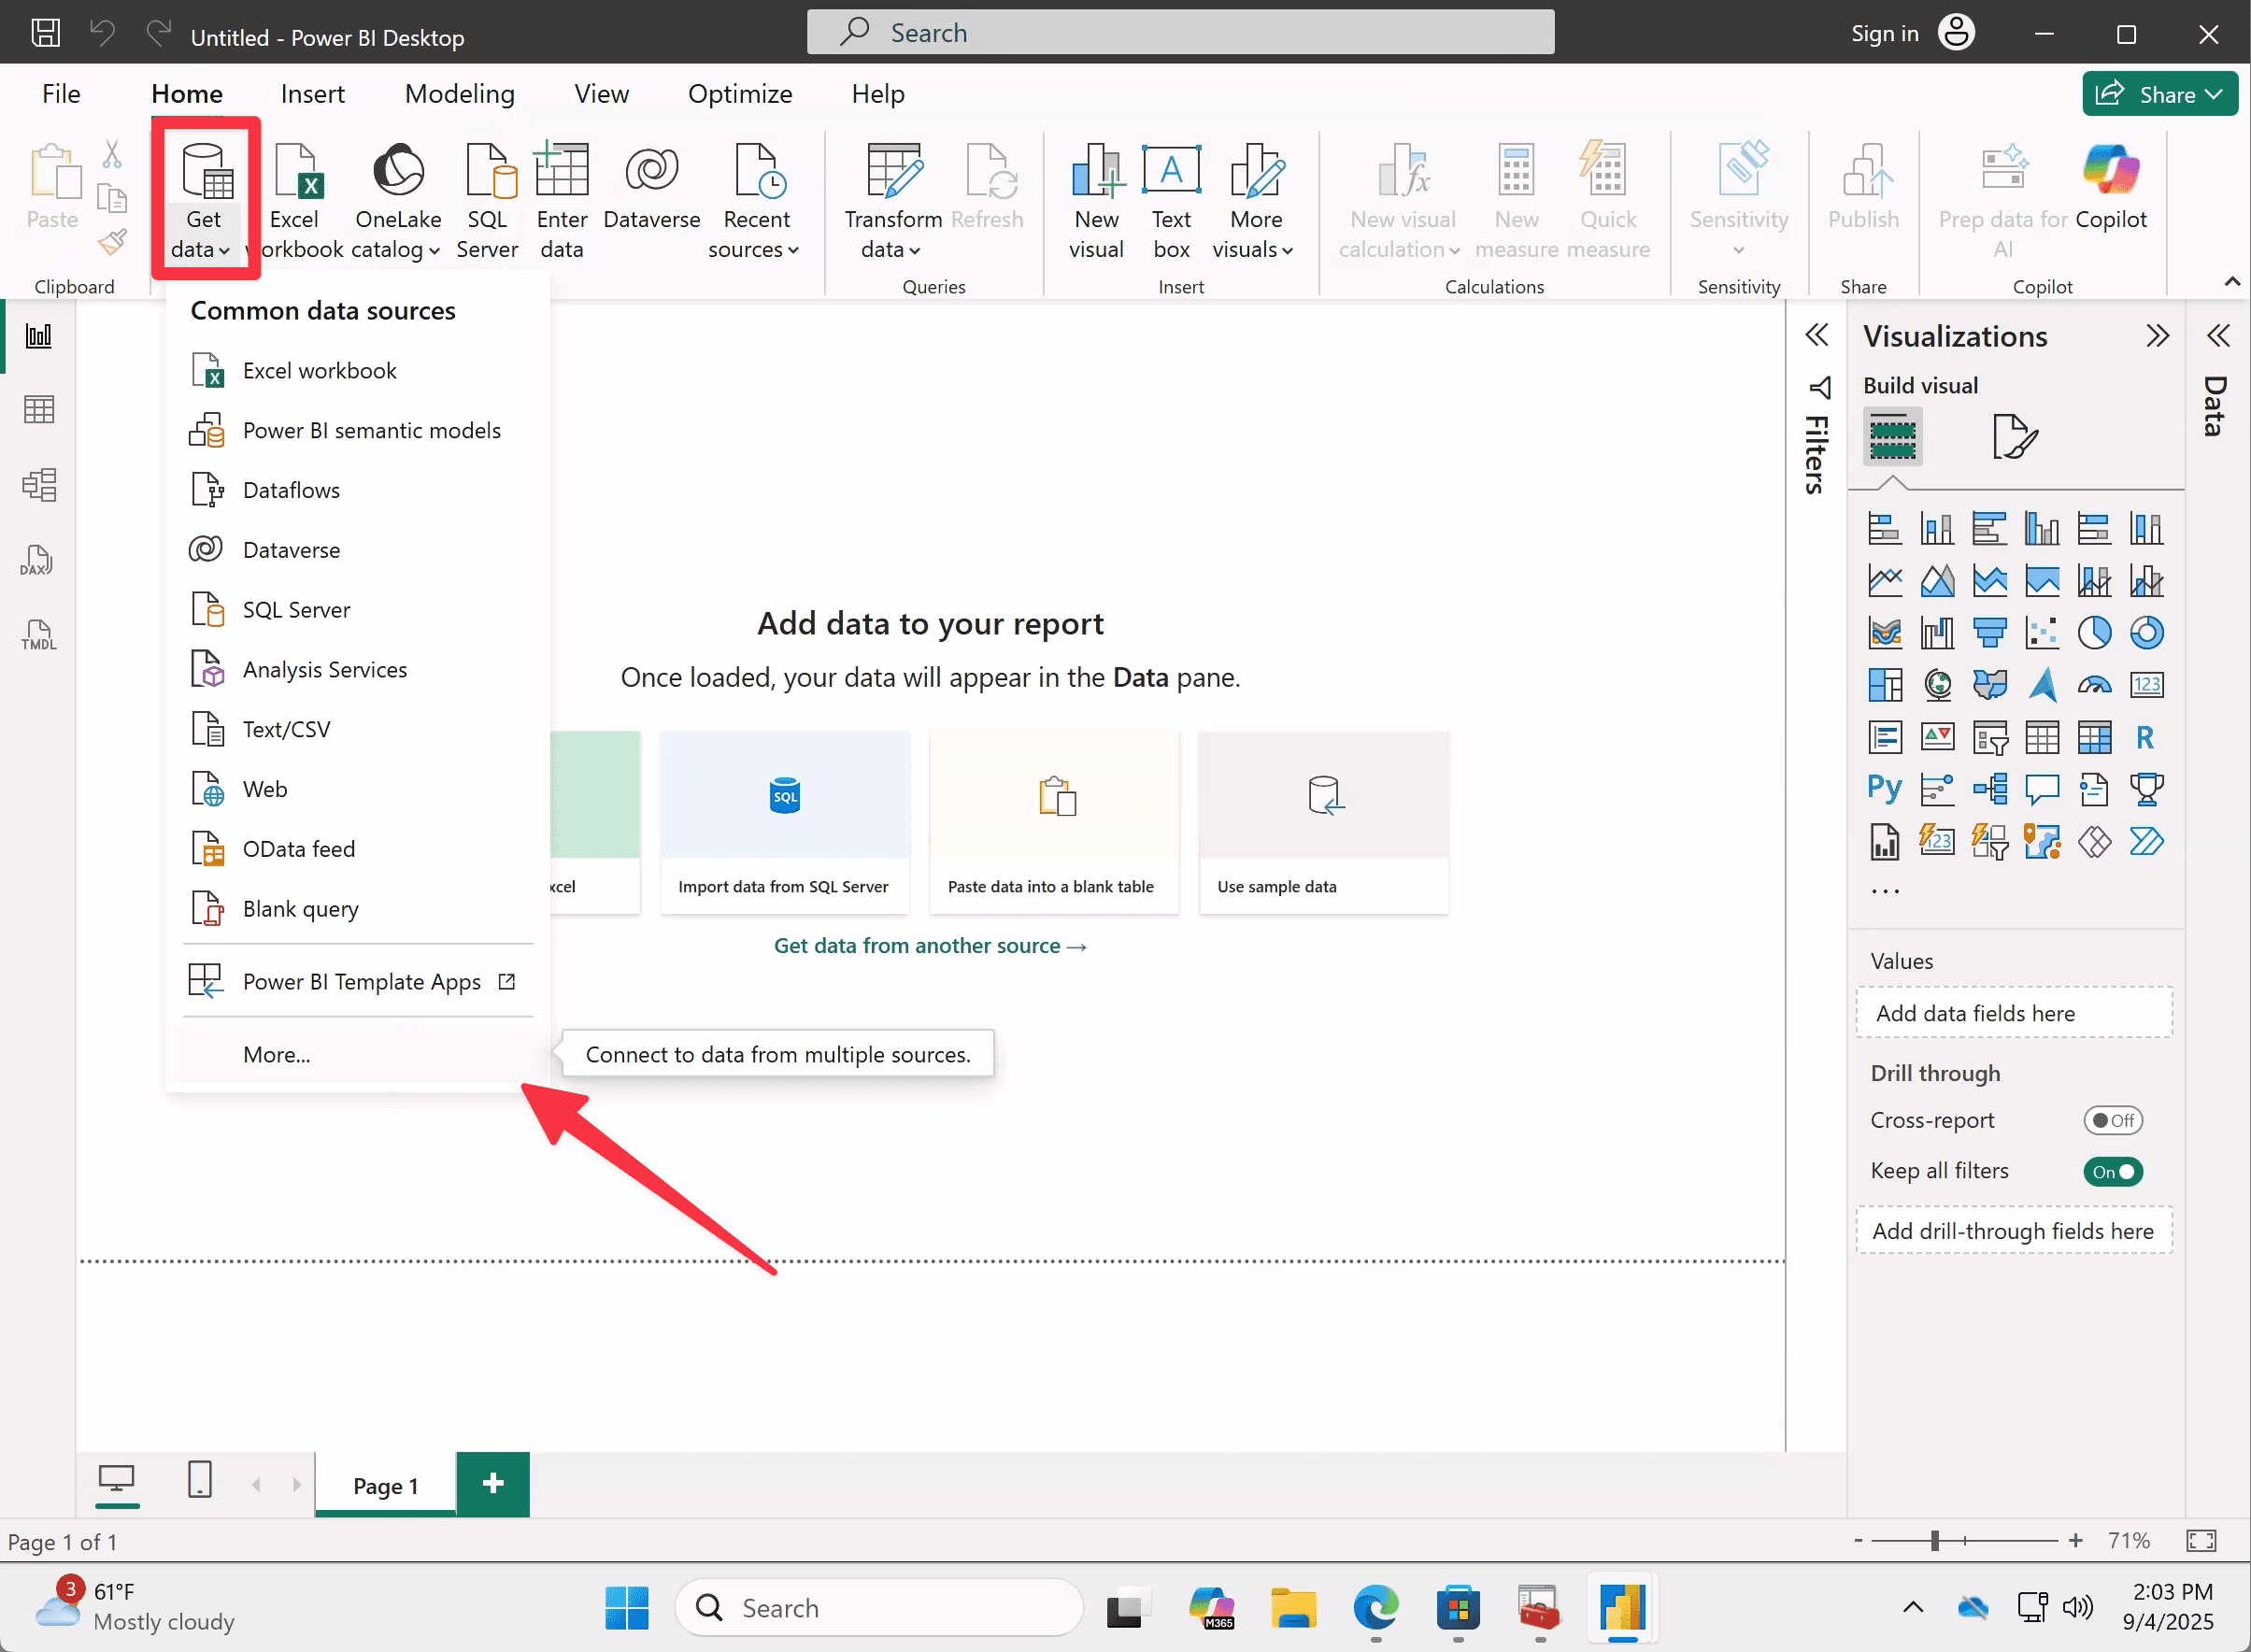Click Get data from another source link
Viewport: 2251px width, 1652px height.
[x=929, y=946]
